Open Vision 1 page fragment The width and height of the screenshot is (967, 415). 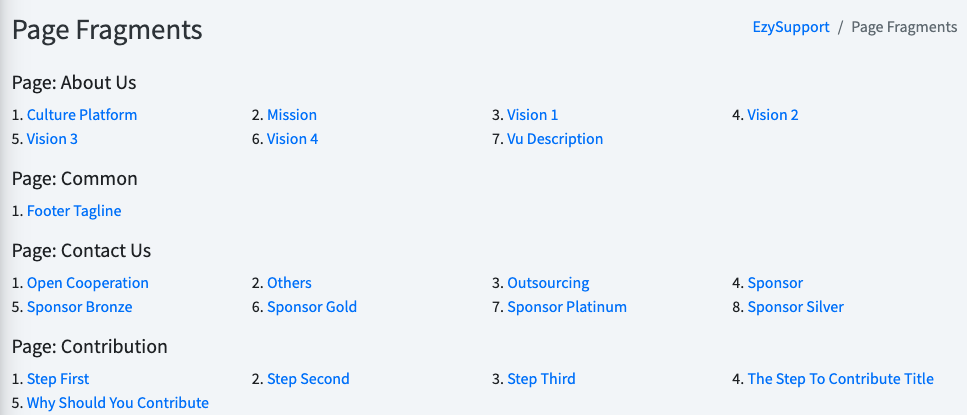533,115
